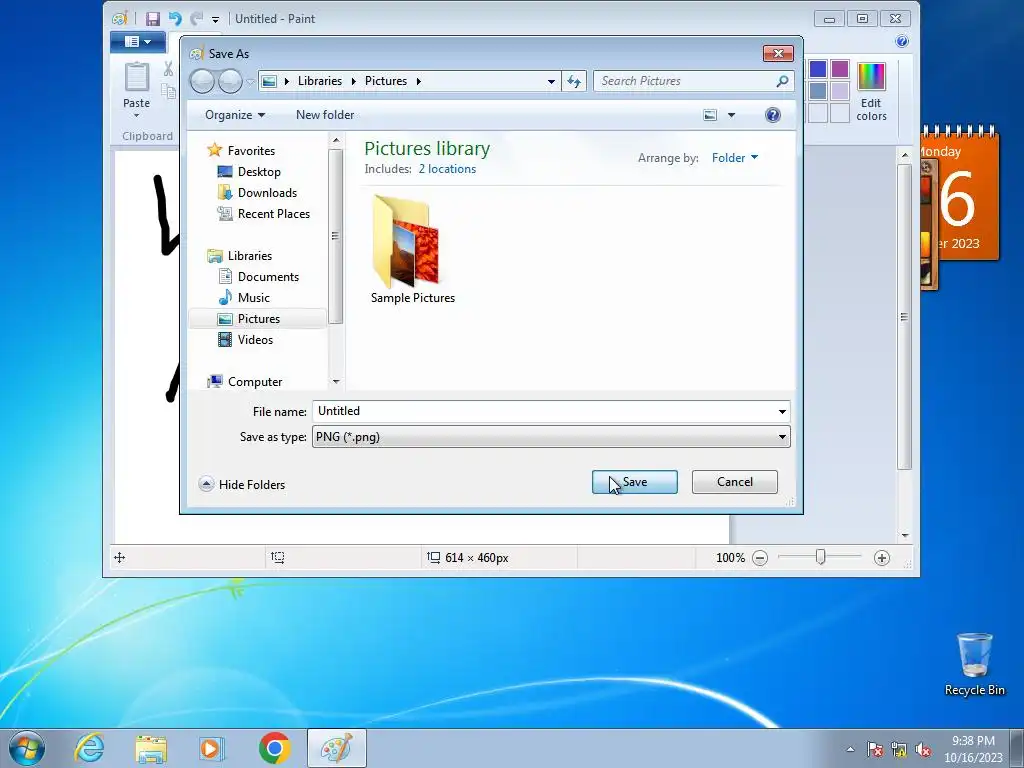
Task: Select the Pictures library in sidebar
Action: (x=258, y=319)
